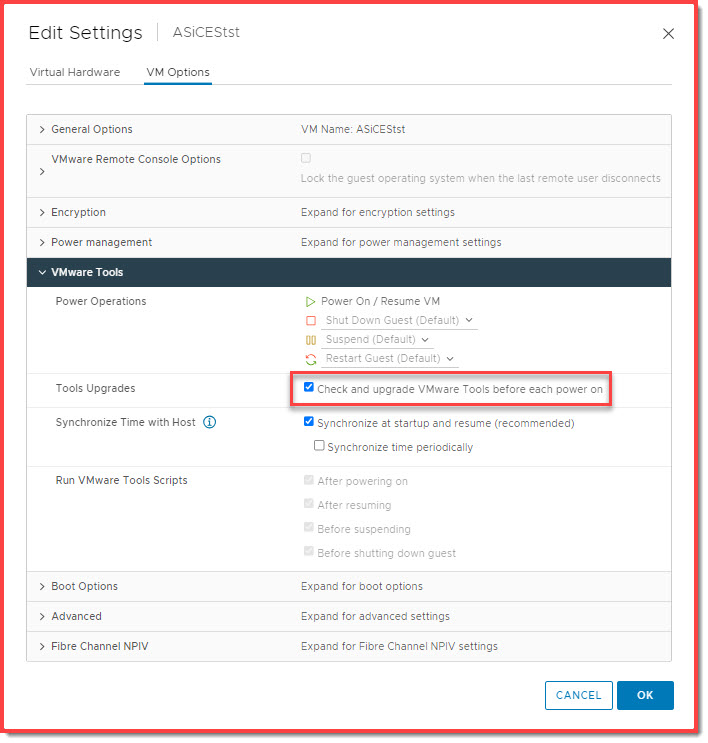
Task: Open the Shut Down Guest (Default) dropdown
Action: (400, 321)
